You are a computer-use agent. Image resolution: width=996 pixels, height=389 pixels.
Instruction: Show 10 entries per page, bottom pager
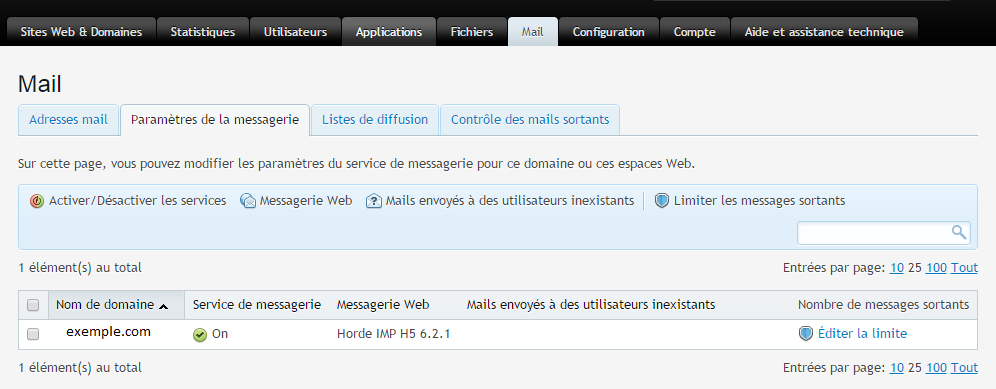(x=896, y=367)
